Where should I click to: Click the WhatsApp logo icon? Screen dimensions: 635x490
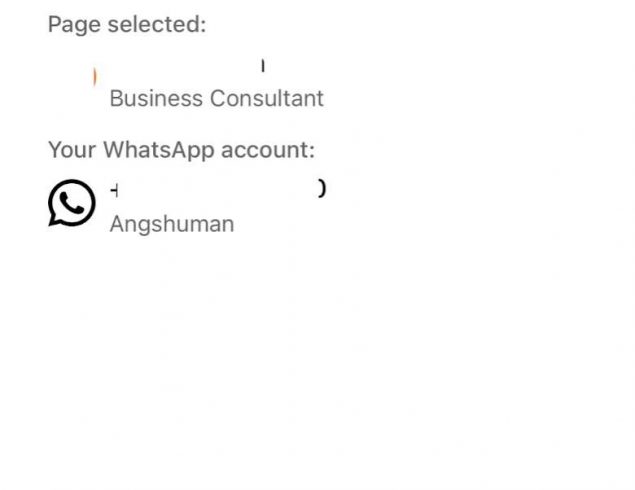tap(72, 203)
